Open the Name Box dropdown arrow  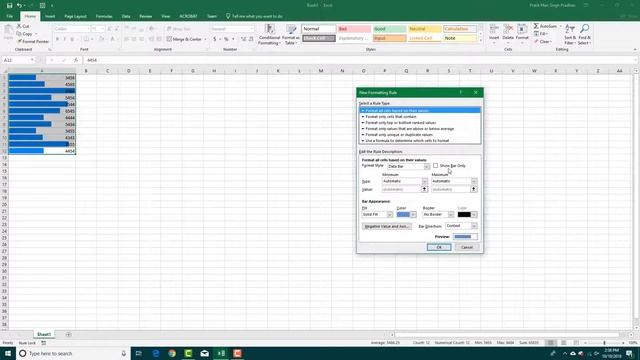click(x=32, y=60)
